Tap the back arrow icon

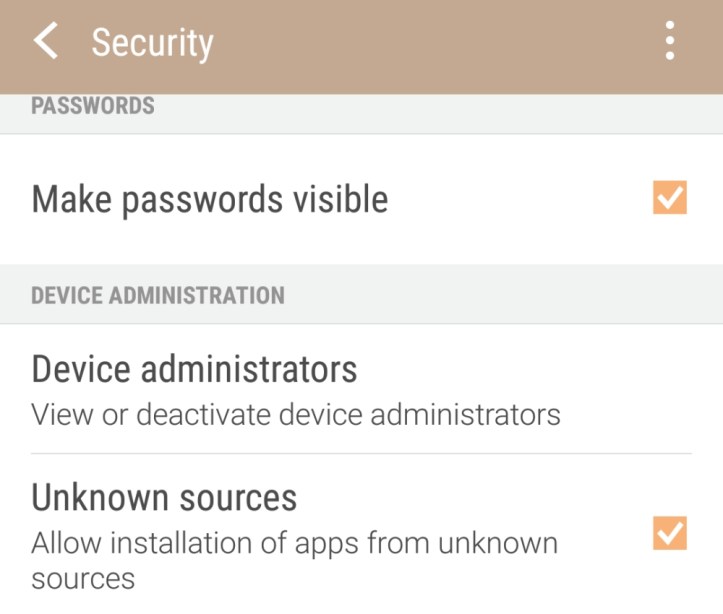point(45,41)
